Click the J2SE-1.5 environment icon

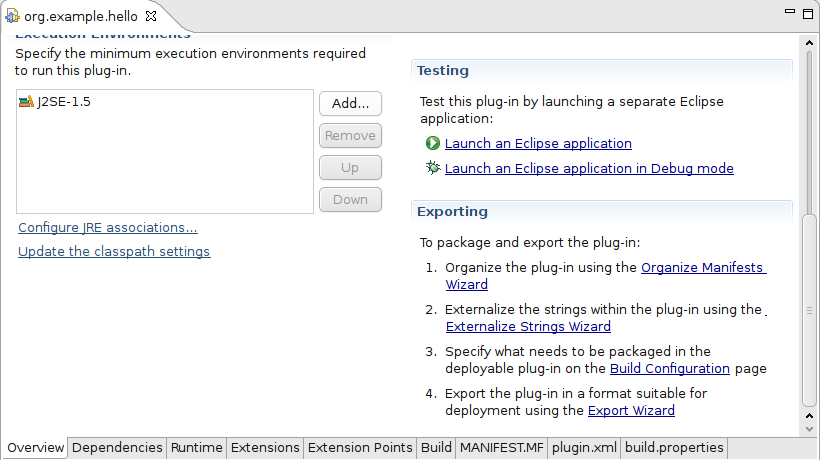click(x=26, y=101)
